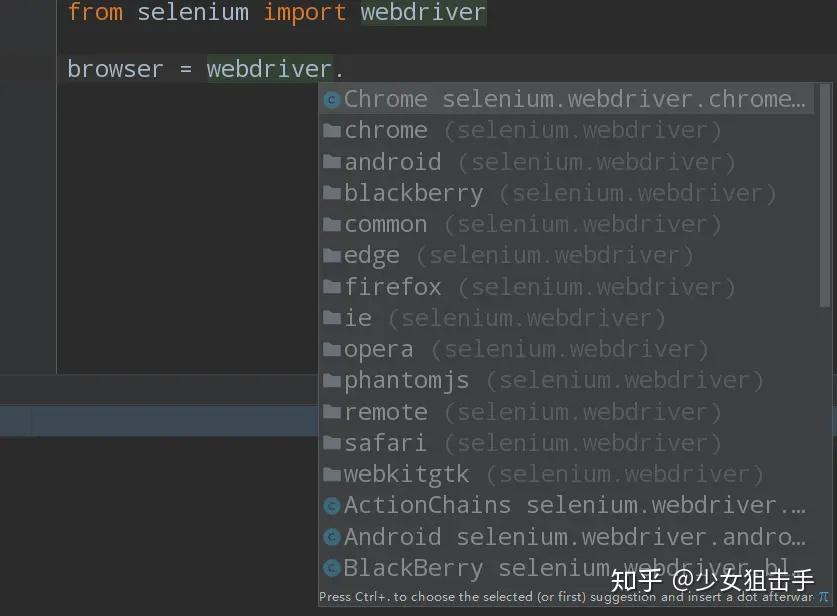Select the ie package suggestion
837x616 pixels.
tap(358, 318)
